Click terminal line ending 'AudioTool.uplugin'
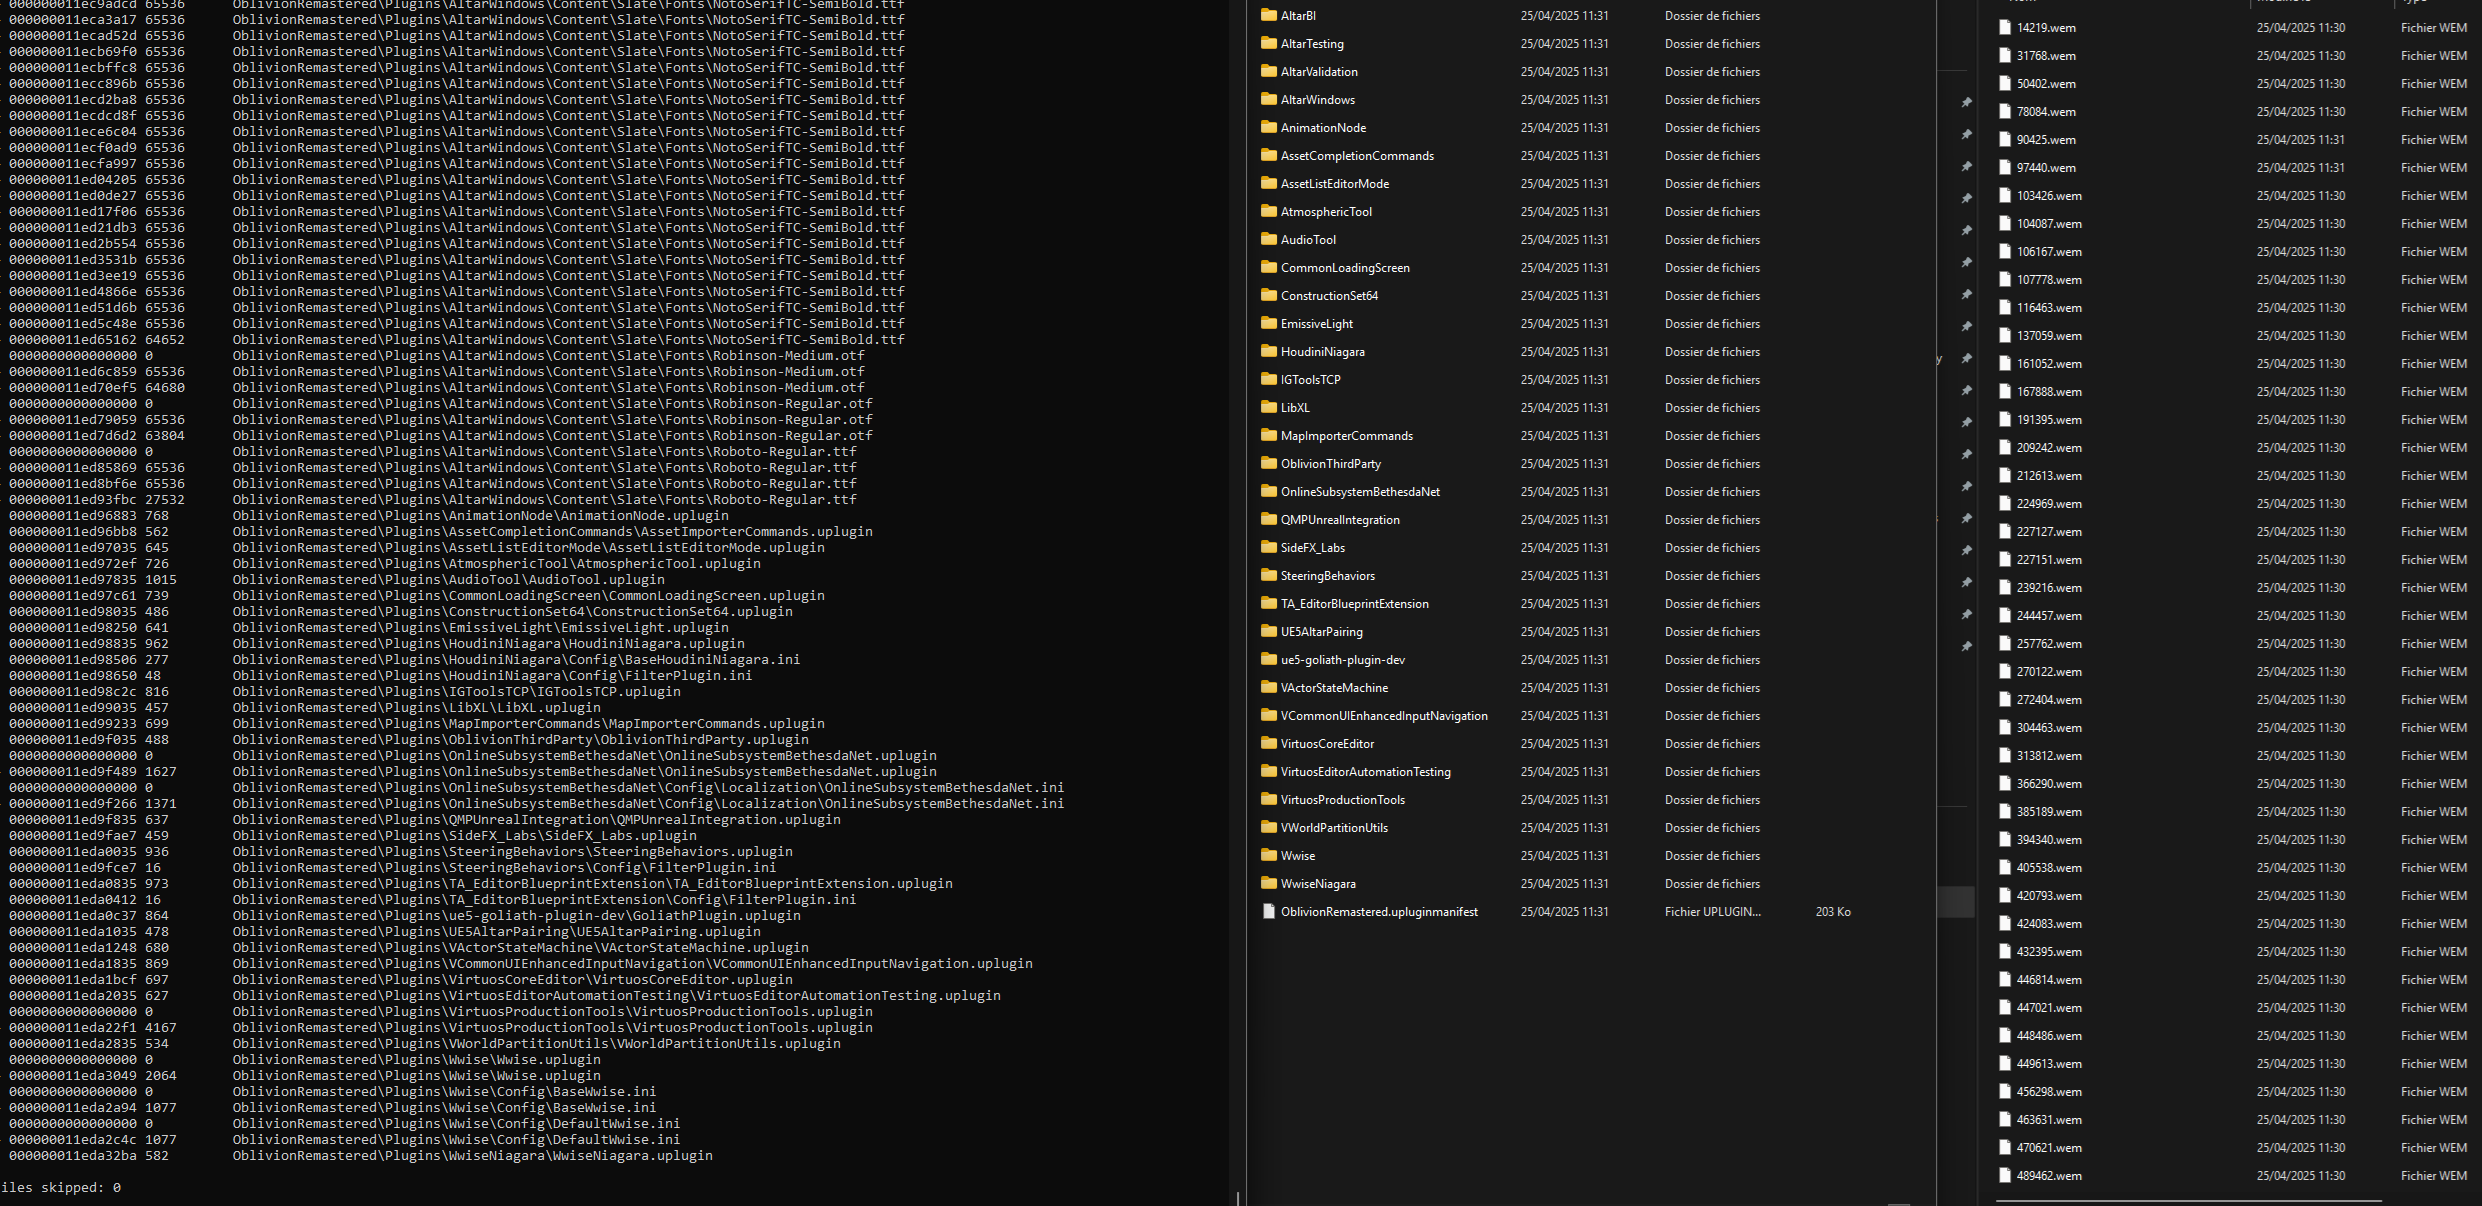 [x=337, y=580]
